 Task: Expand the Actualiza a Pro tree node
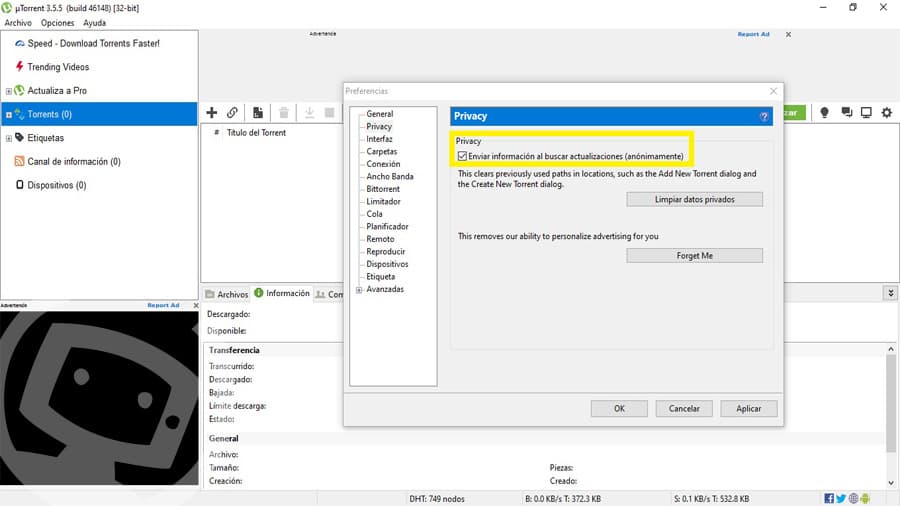pos(9,91)
